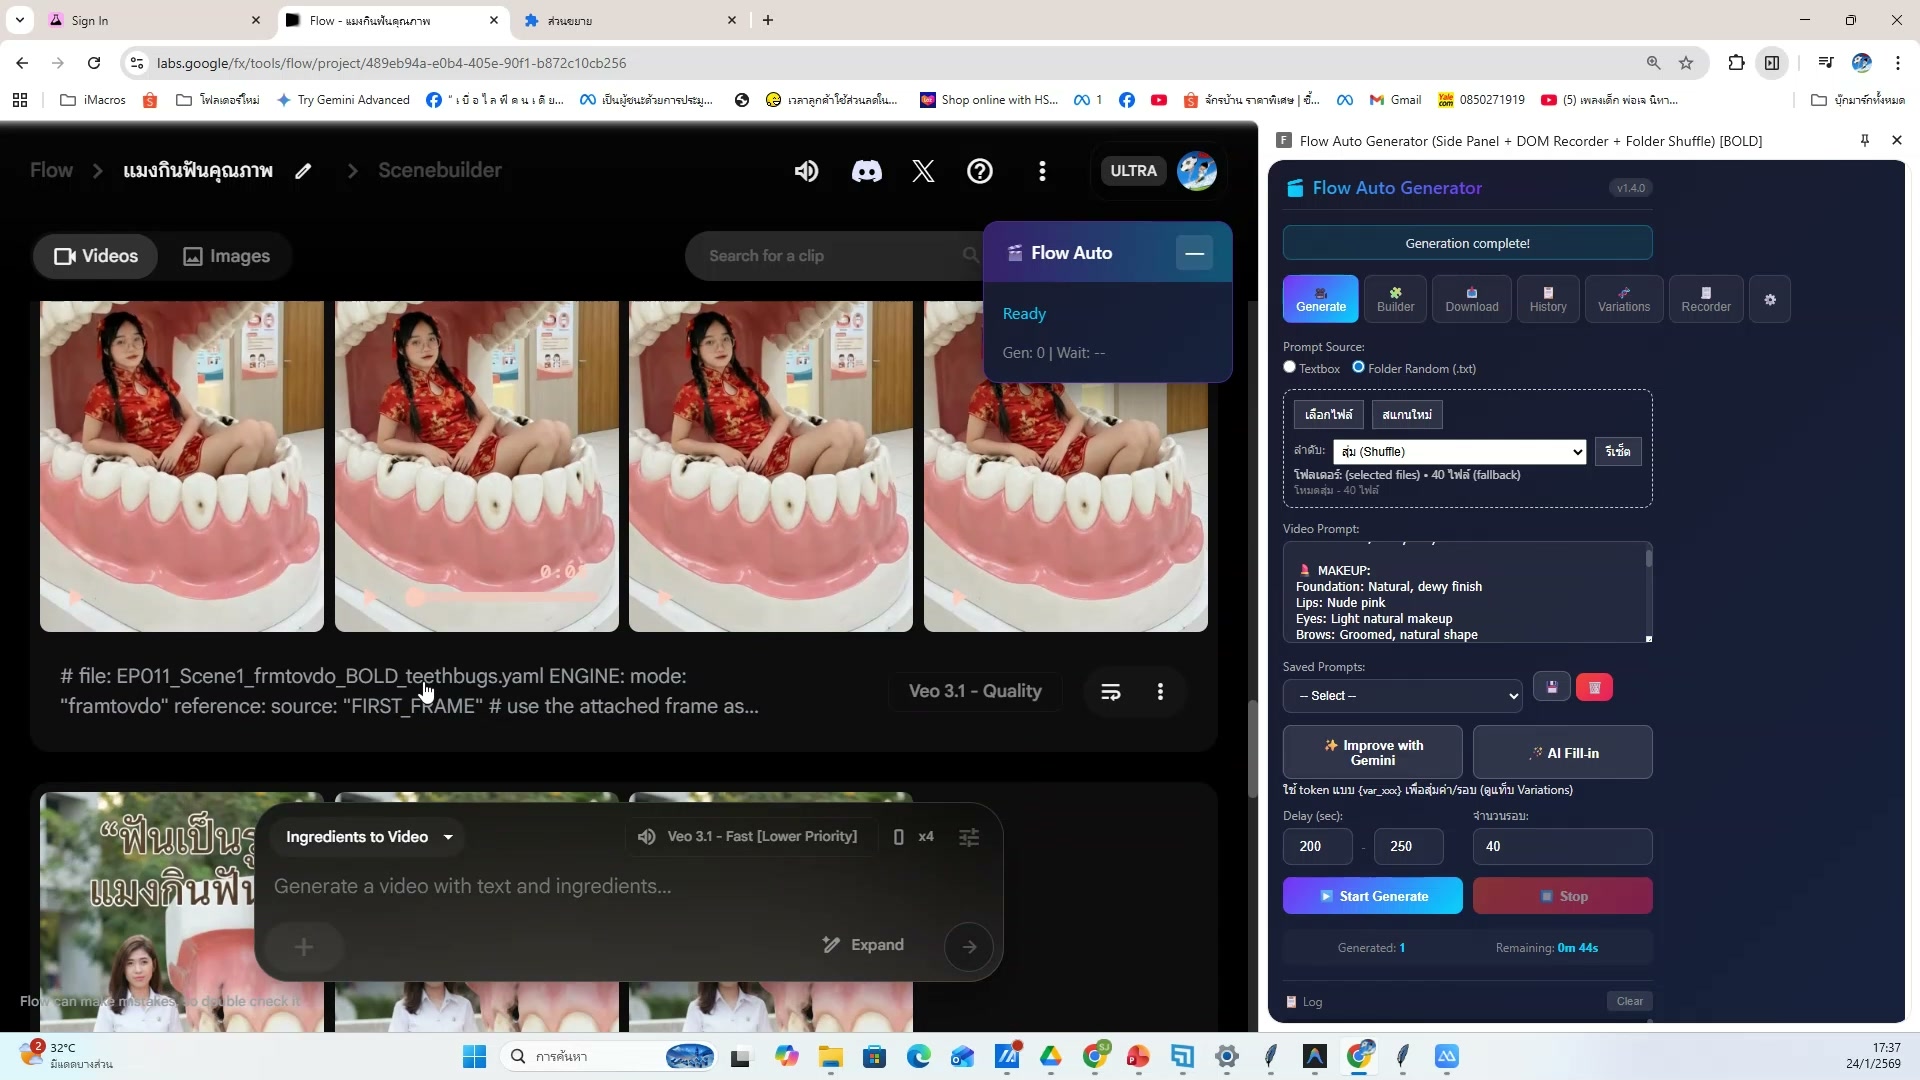The width and height of the screenshot is (1920, 1080).
Task: Minimize the Flow Auto floating widget
Action: (x=1194, y=253)
